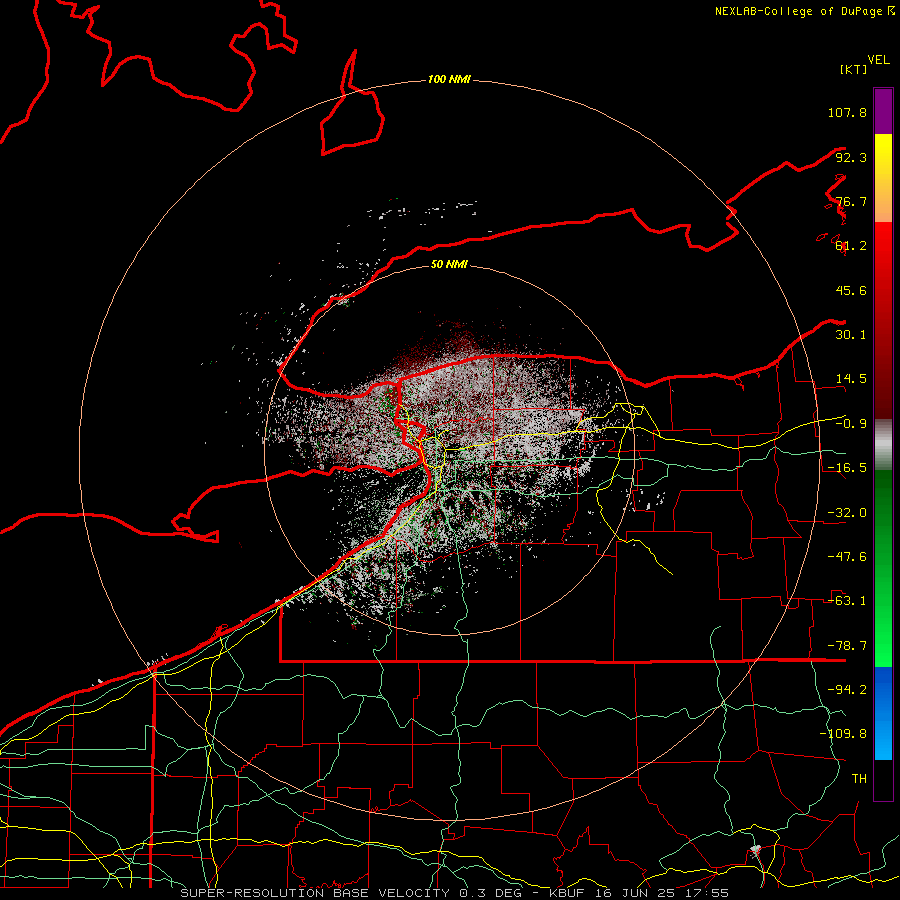Click the -63.1 scale value
This screenshot has height=900, width=900.
point(847,601)
